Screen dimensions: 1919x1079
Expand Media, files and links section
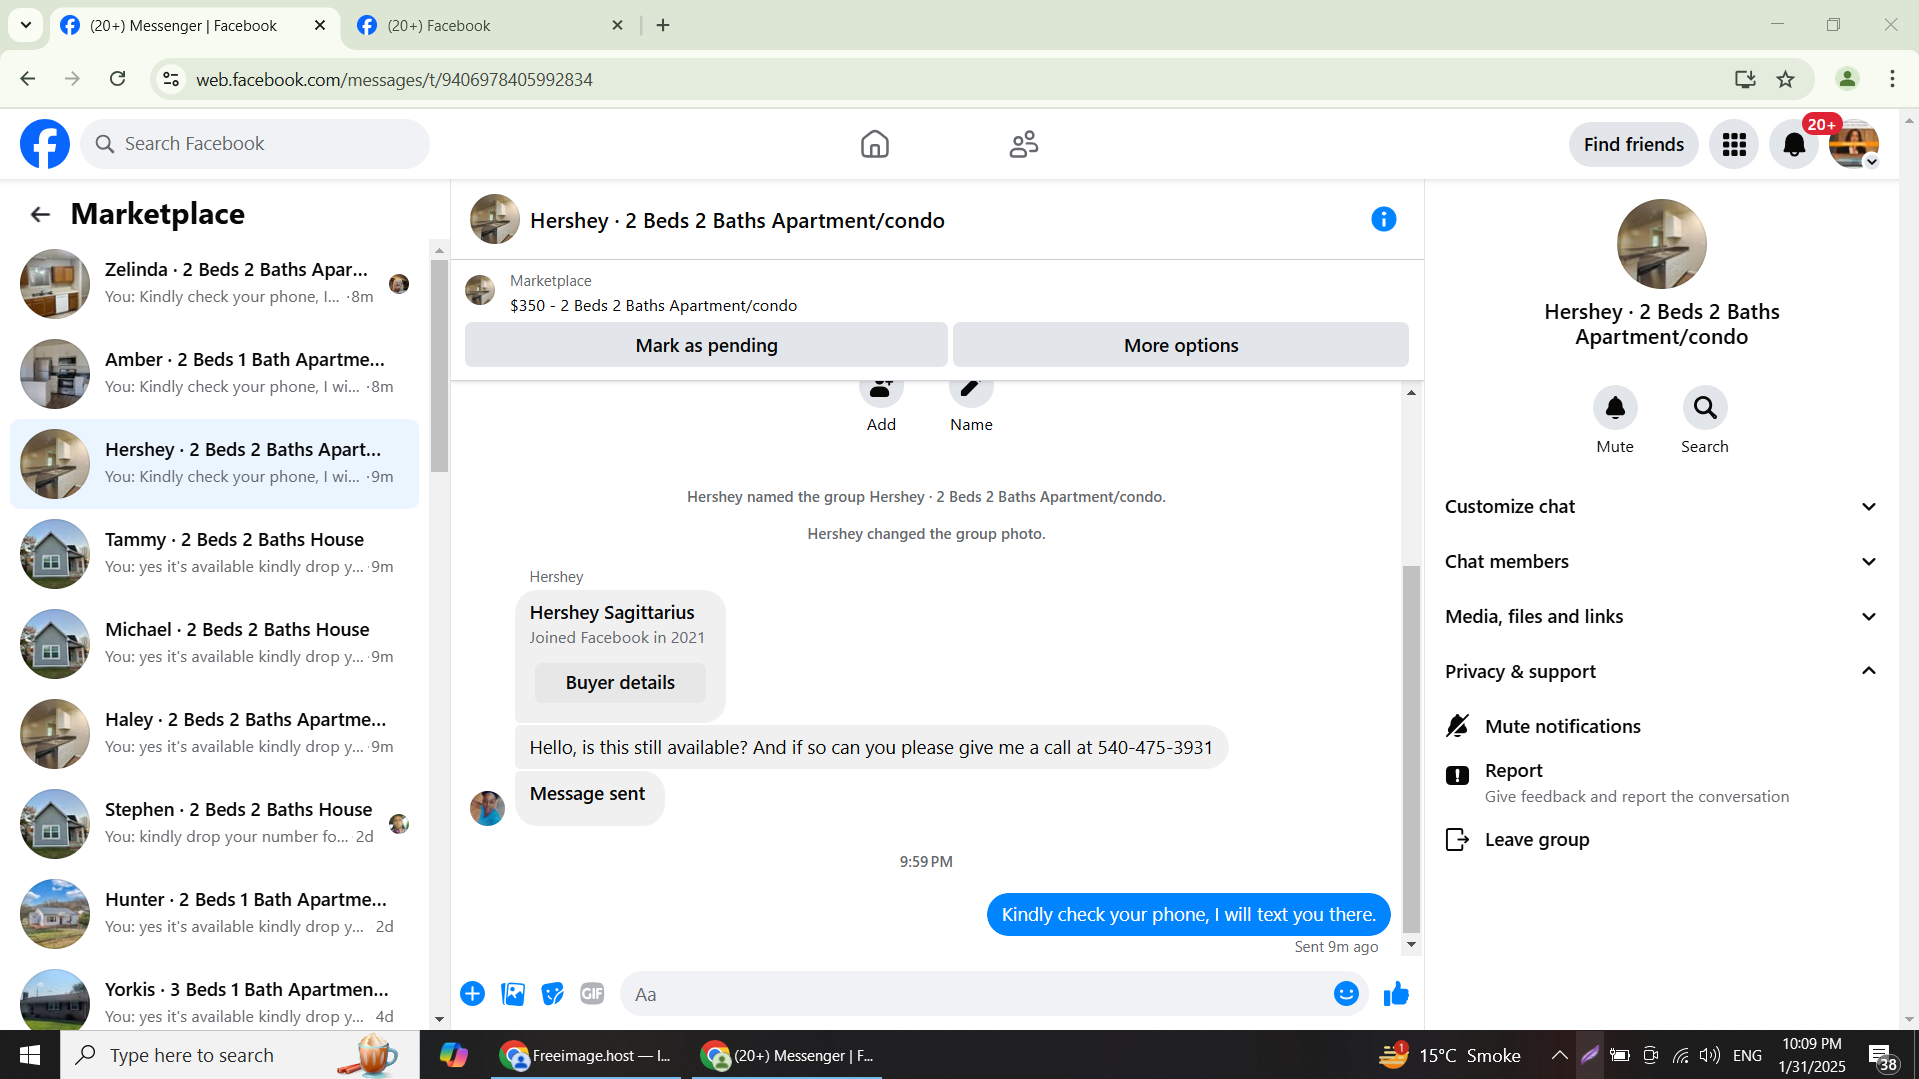click(x=1661, y=616)
